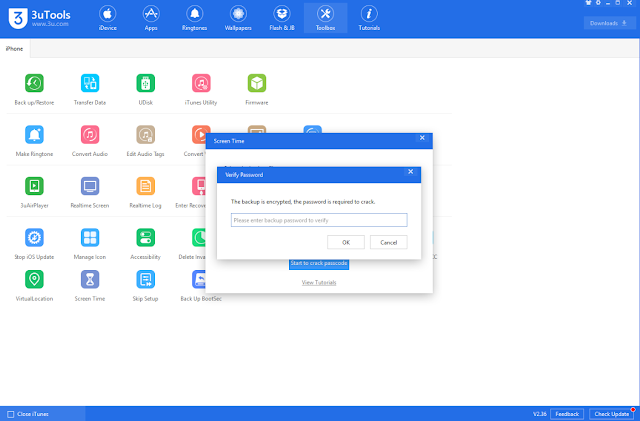
Task: Open the Apps section
Action: click(x=151, y=18)
